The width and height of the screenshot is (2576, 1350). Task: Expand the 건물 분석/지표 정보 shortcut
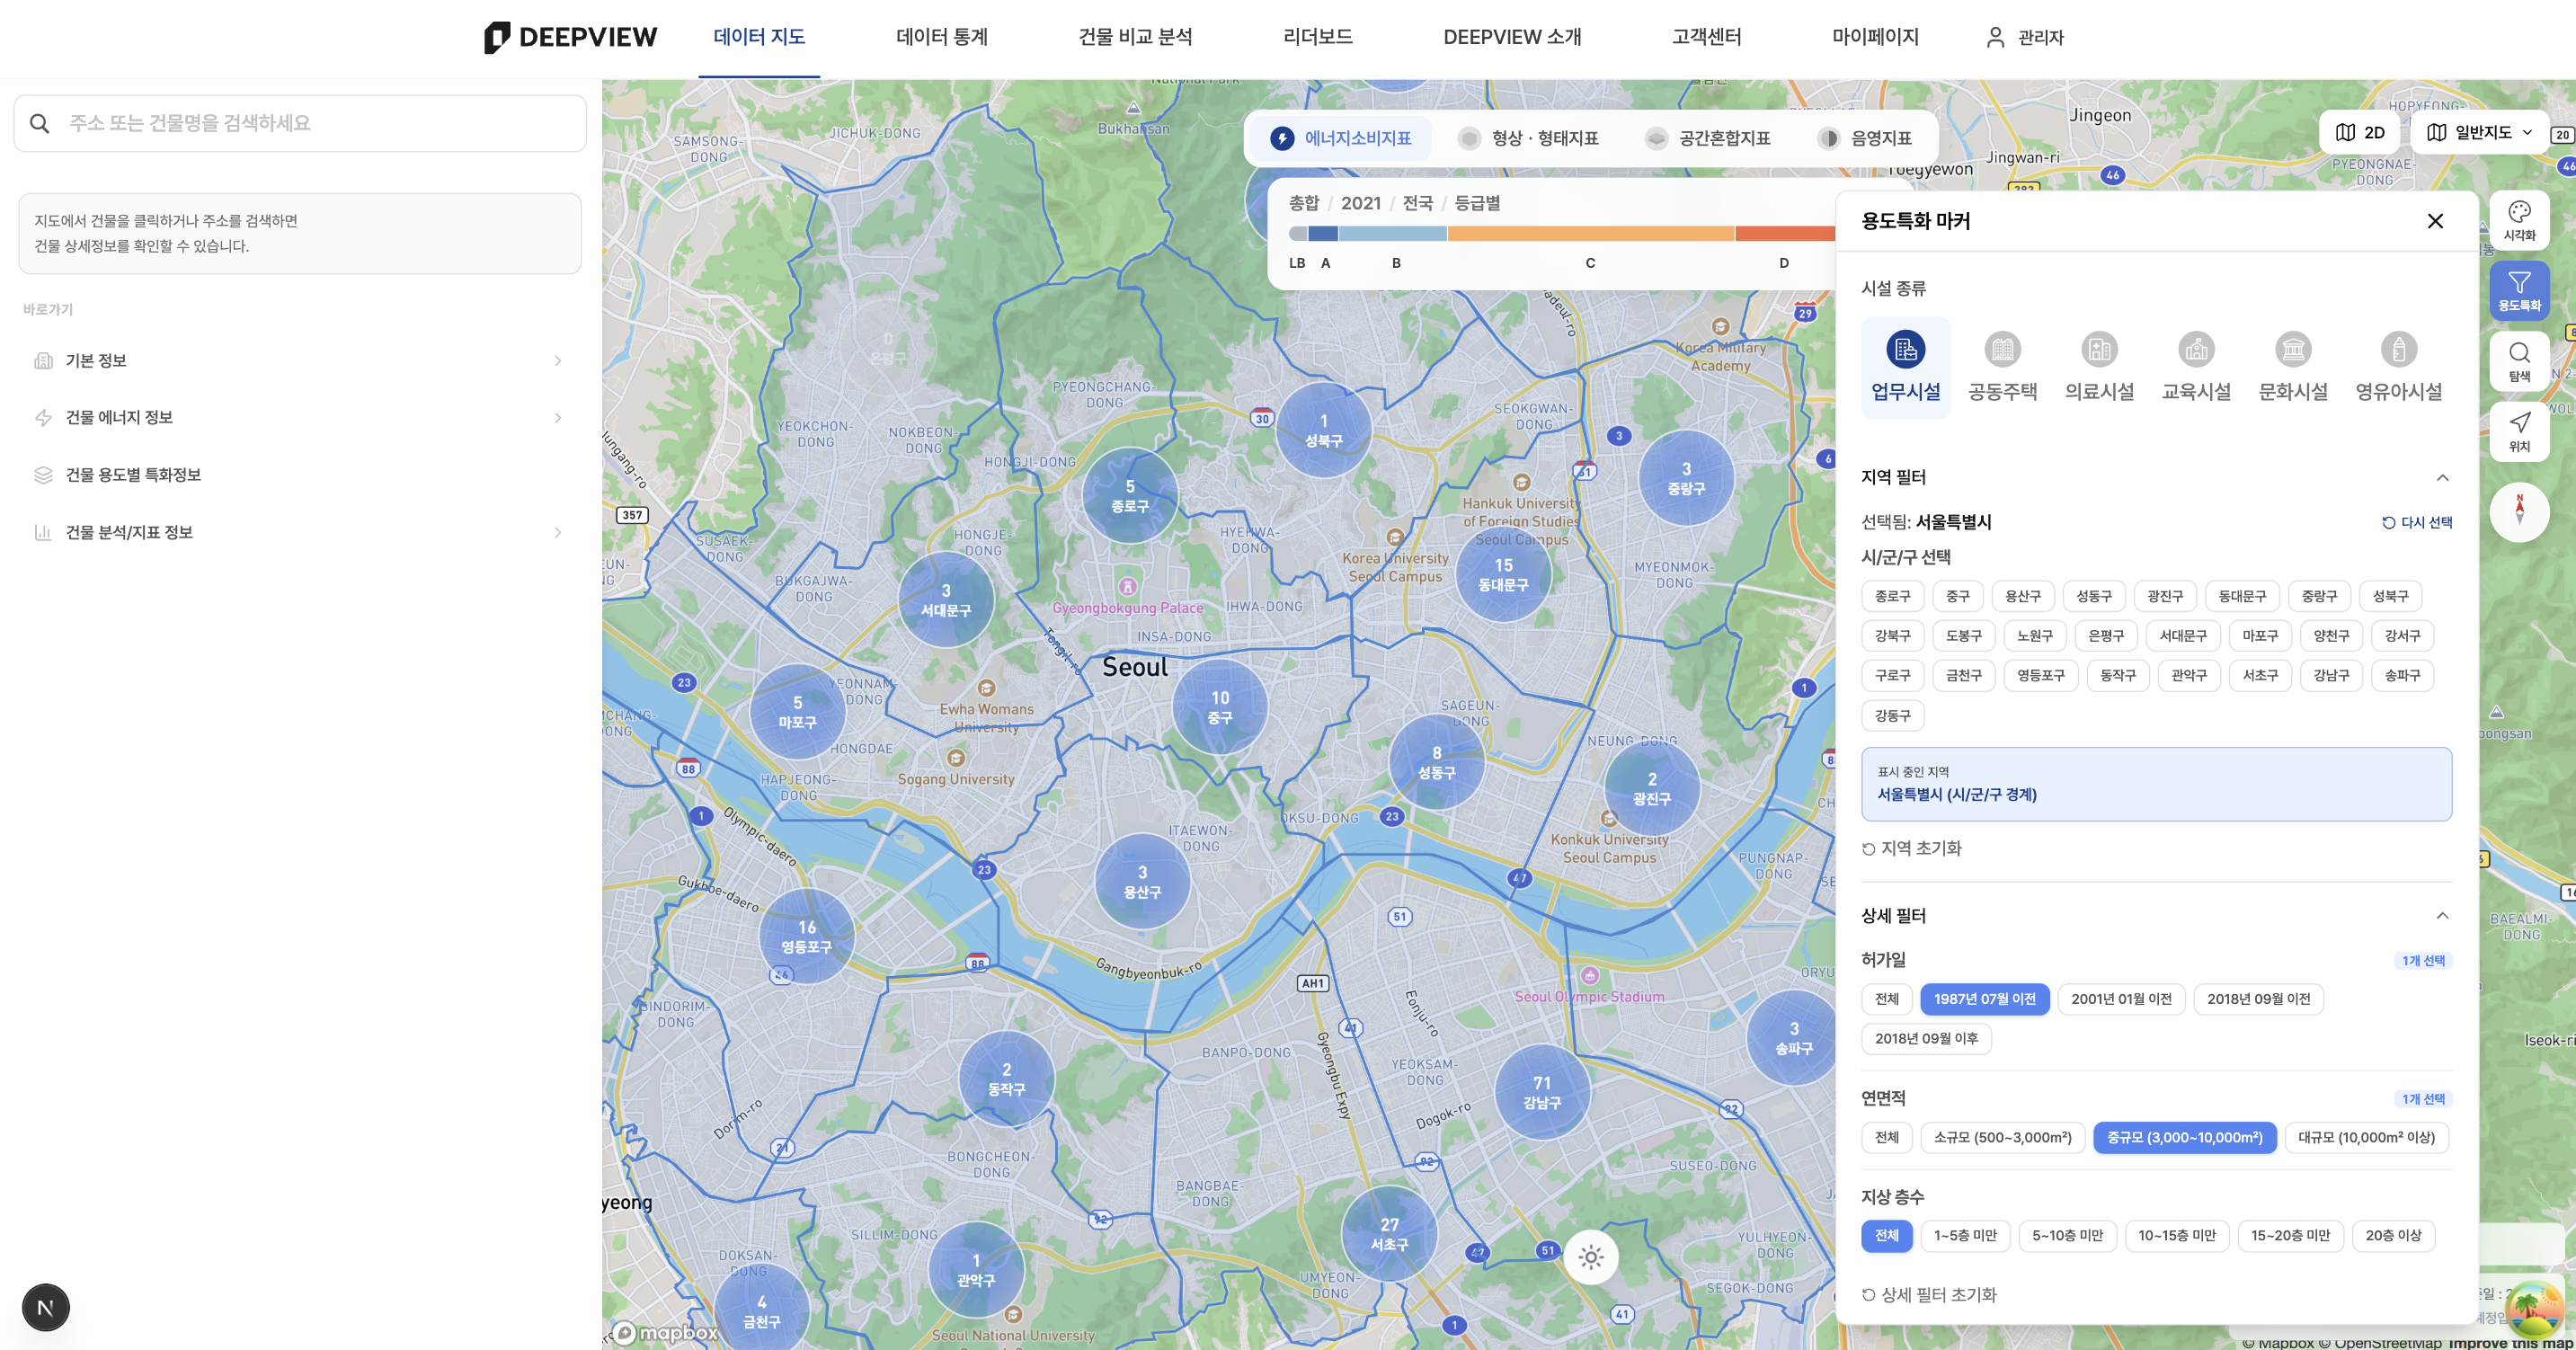point(299,532)
